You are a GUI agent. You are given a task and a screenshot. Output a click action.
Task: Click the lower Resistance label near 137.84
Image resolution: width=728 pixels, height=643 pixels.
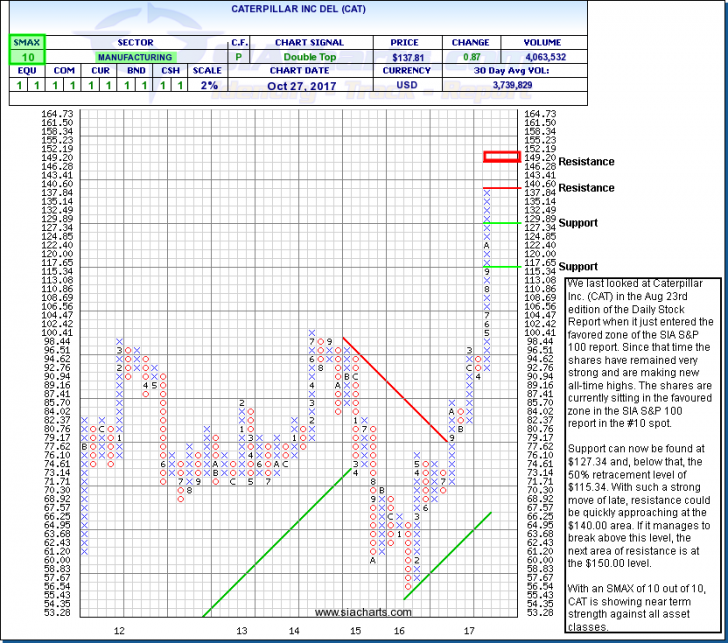tap(586, 188)
